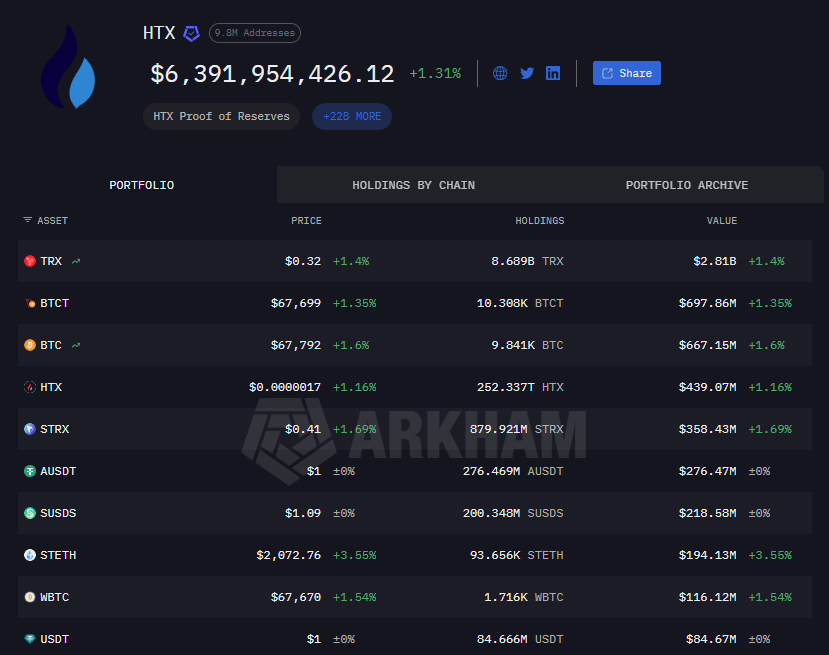Image resolution: width=829 pixels, height=655 pixels.
Task: Click the 8.689B TRX holdings
Action: point(527,261)
